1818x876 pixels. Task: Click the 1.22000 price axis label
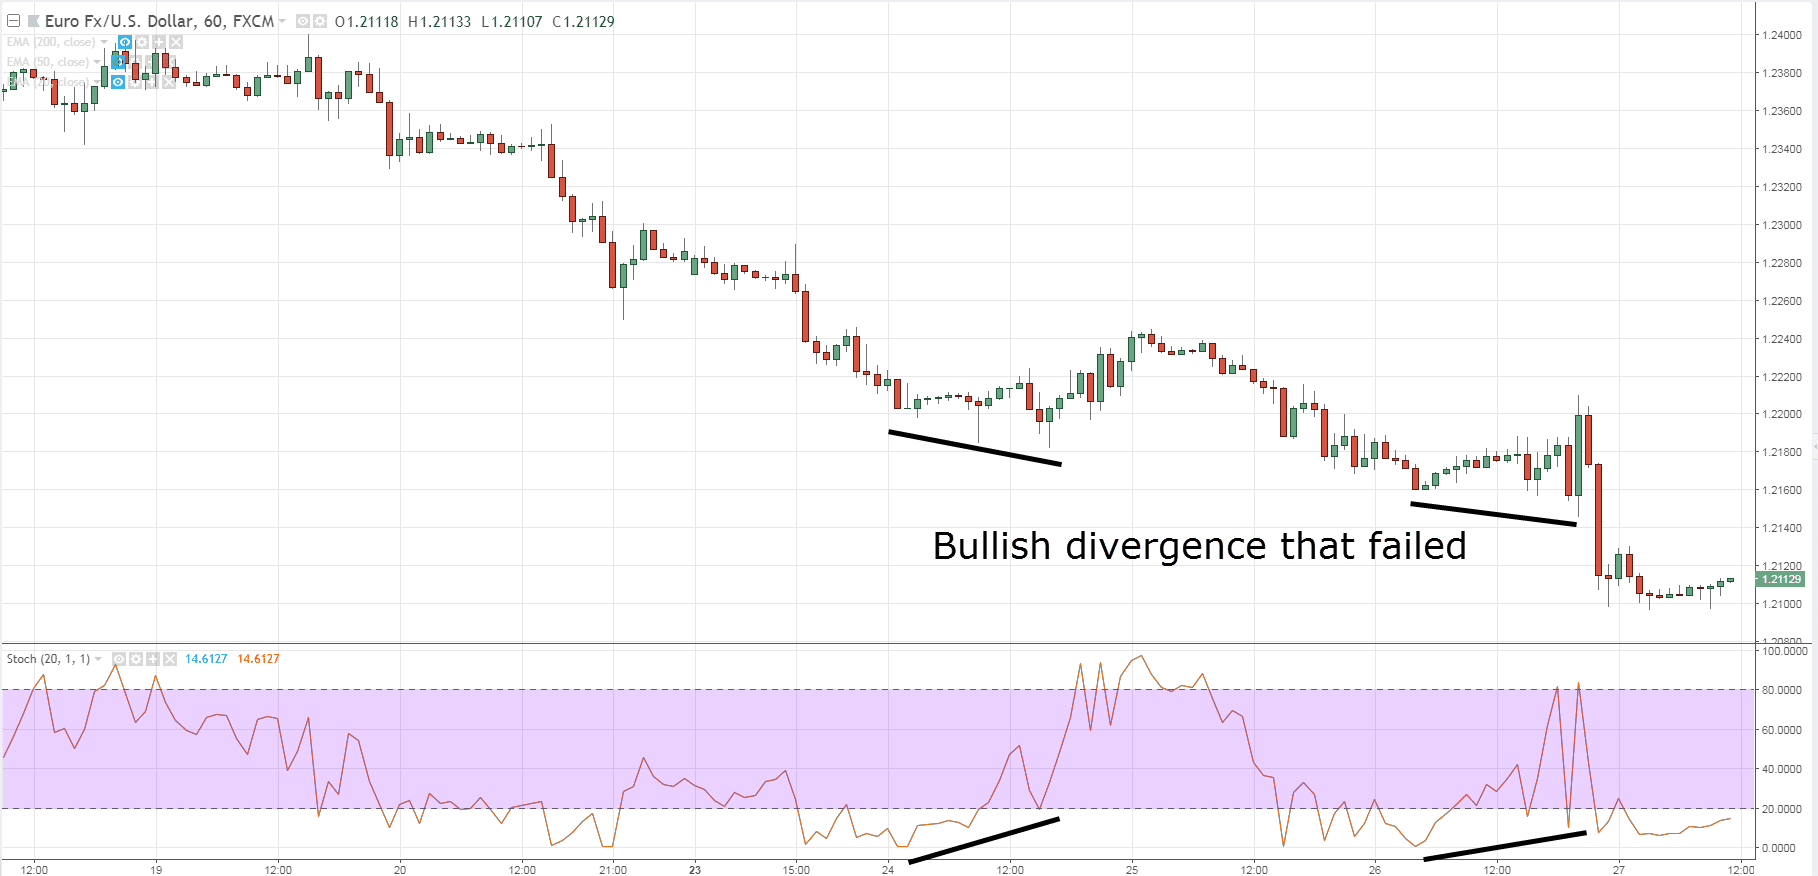click(1782, 414)
